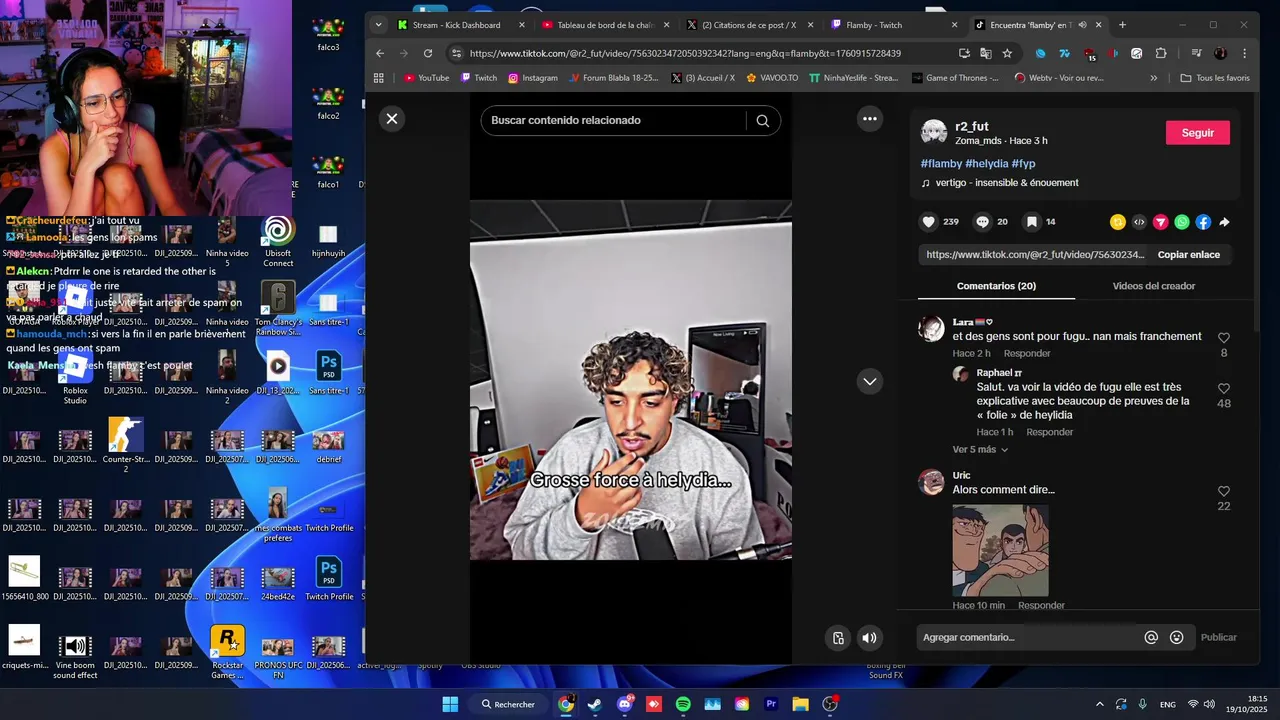Like Lara's comment with heart

[x=1224, y=338]
